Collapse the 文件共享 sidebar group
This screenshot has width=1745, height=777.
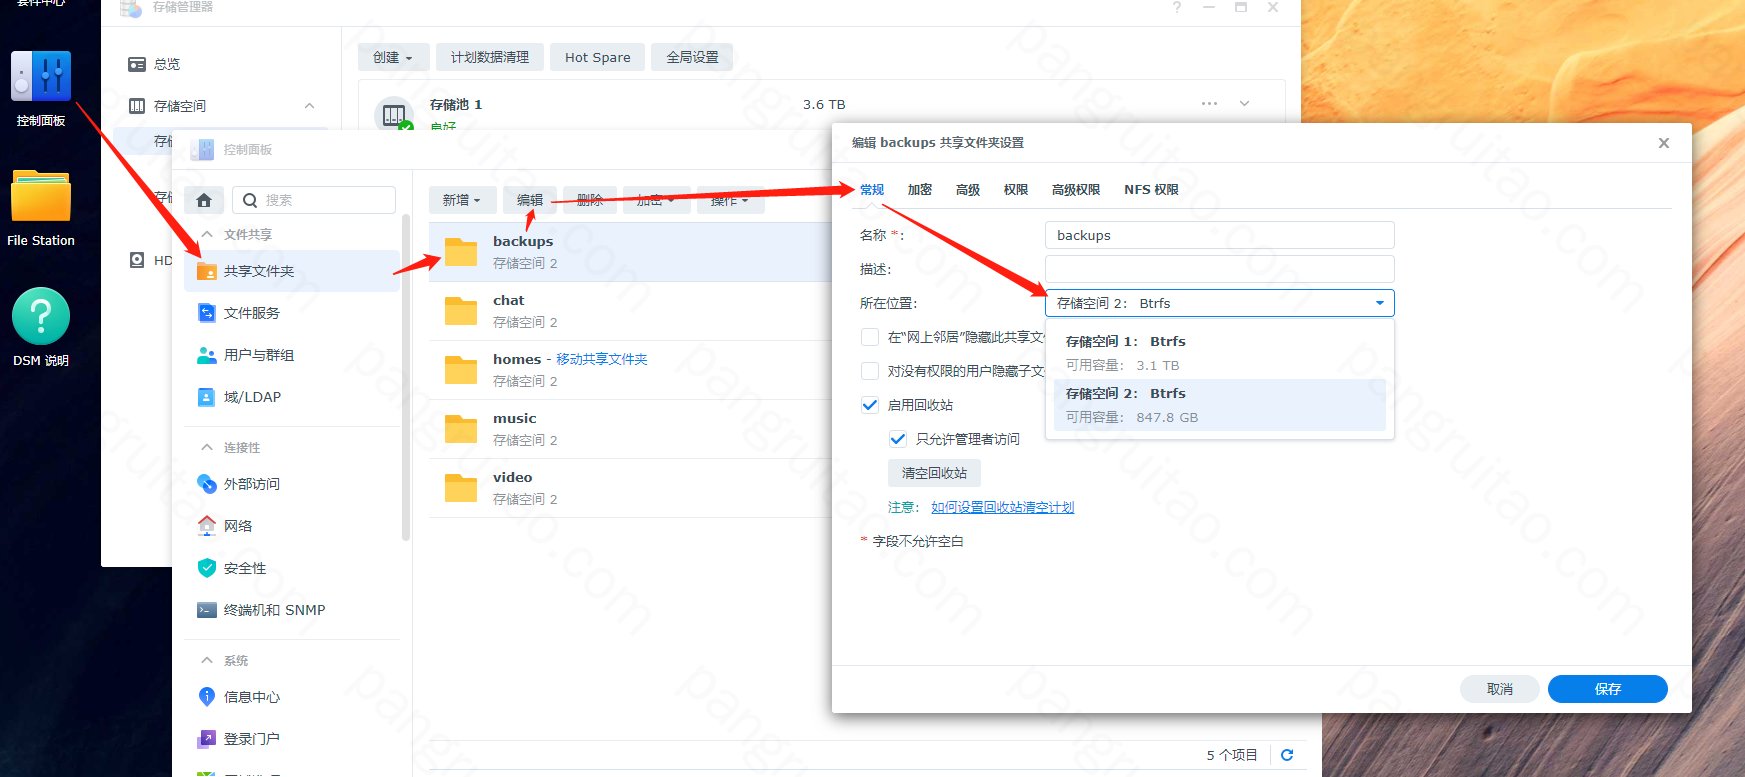point(207,234)
